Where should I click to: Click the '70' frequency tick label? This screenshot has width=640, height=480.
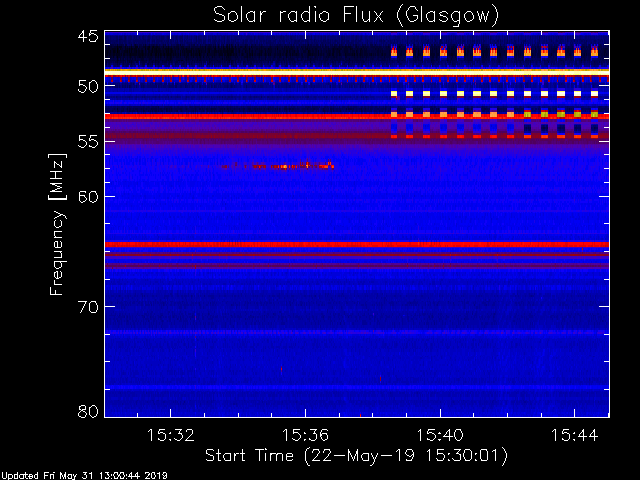(88, 307)
